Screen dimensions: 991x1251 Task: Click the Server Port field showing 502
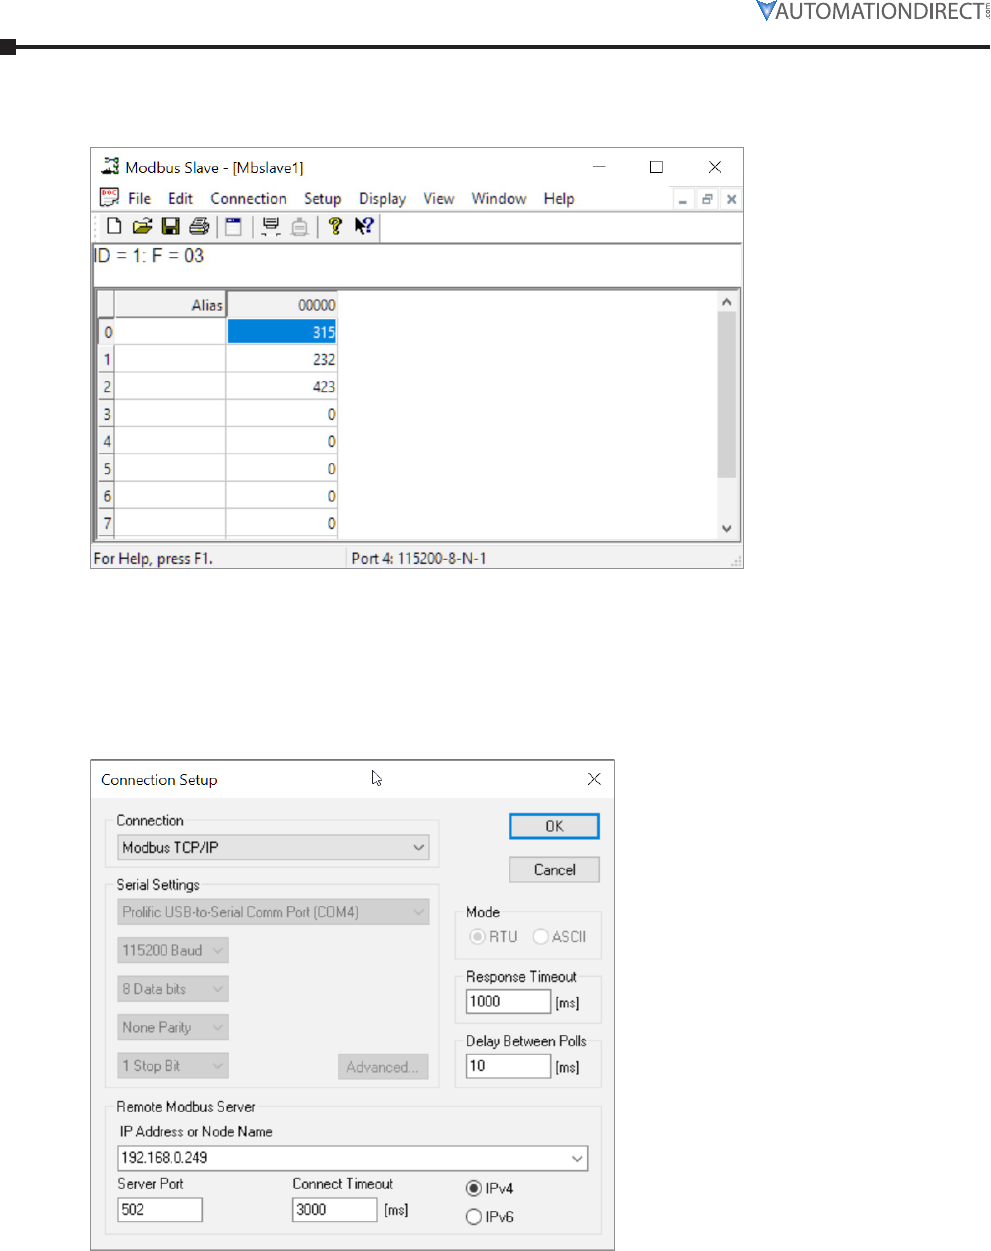coord(160,1209)
